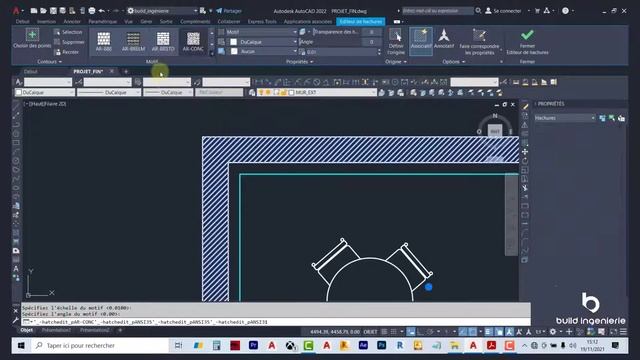Click the Undo arrow in quick access toolbar
This screenshot has width=640, height=360.
coord(102,11)
